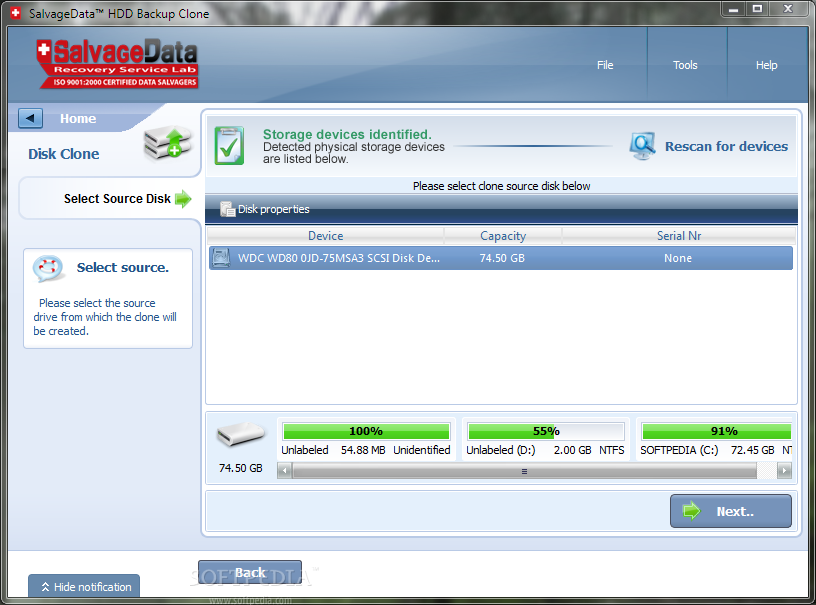Click the SalvageData logo
The width and height of the screenshot is (816, 605).
[x=117, y=63]
